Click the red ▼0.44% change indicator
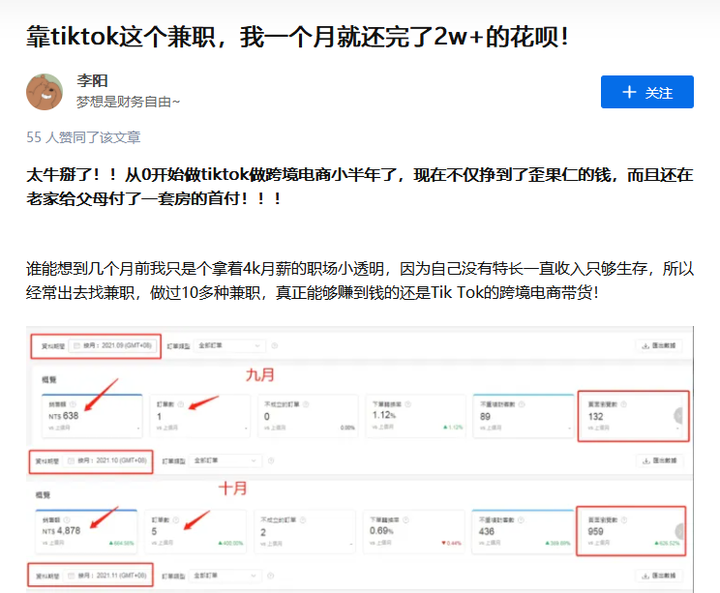Viewport: 720px width, 593px height. coord(451,543)
